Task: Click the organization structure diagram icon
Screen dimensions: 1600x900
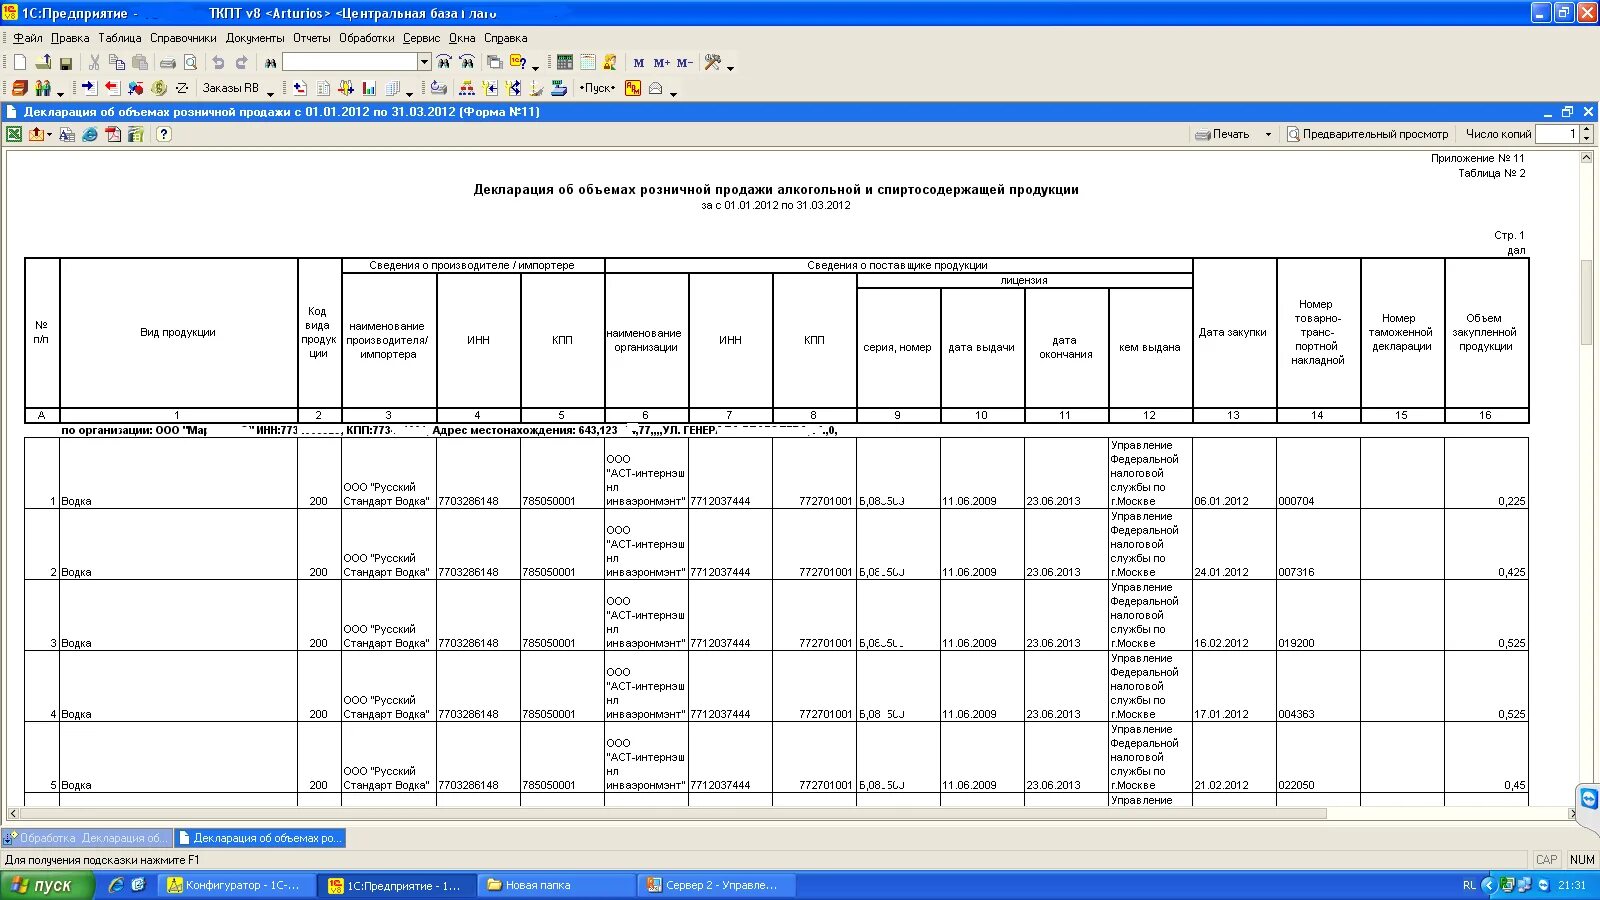Action: coord(467,88)
